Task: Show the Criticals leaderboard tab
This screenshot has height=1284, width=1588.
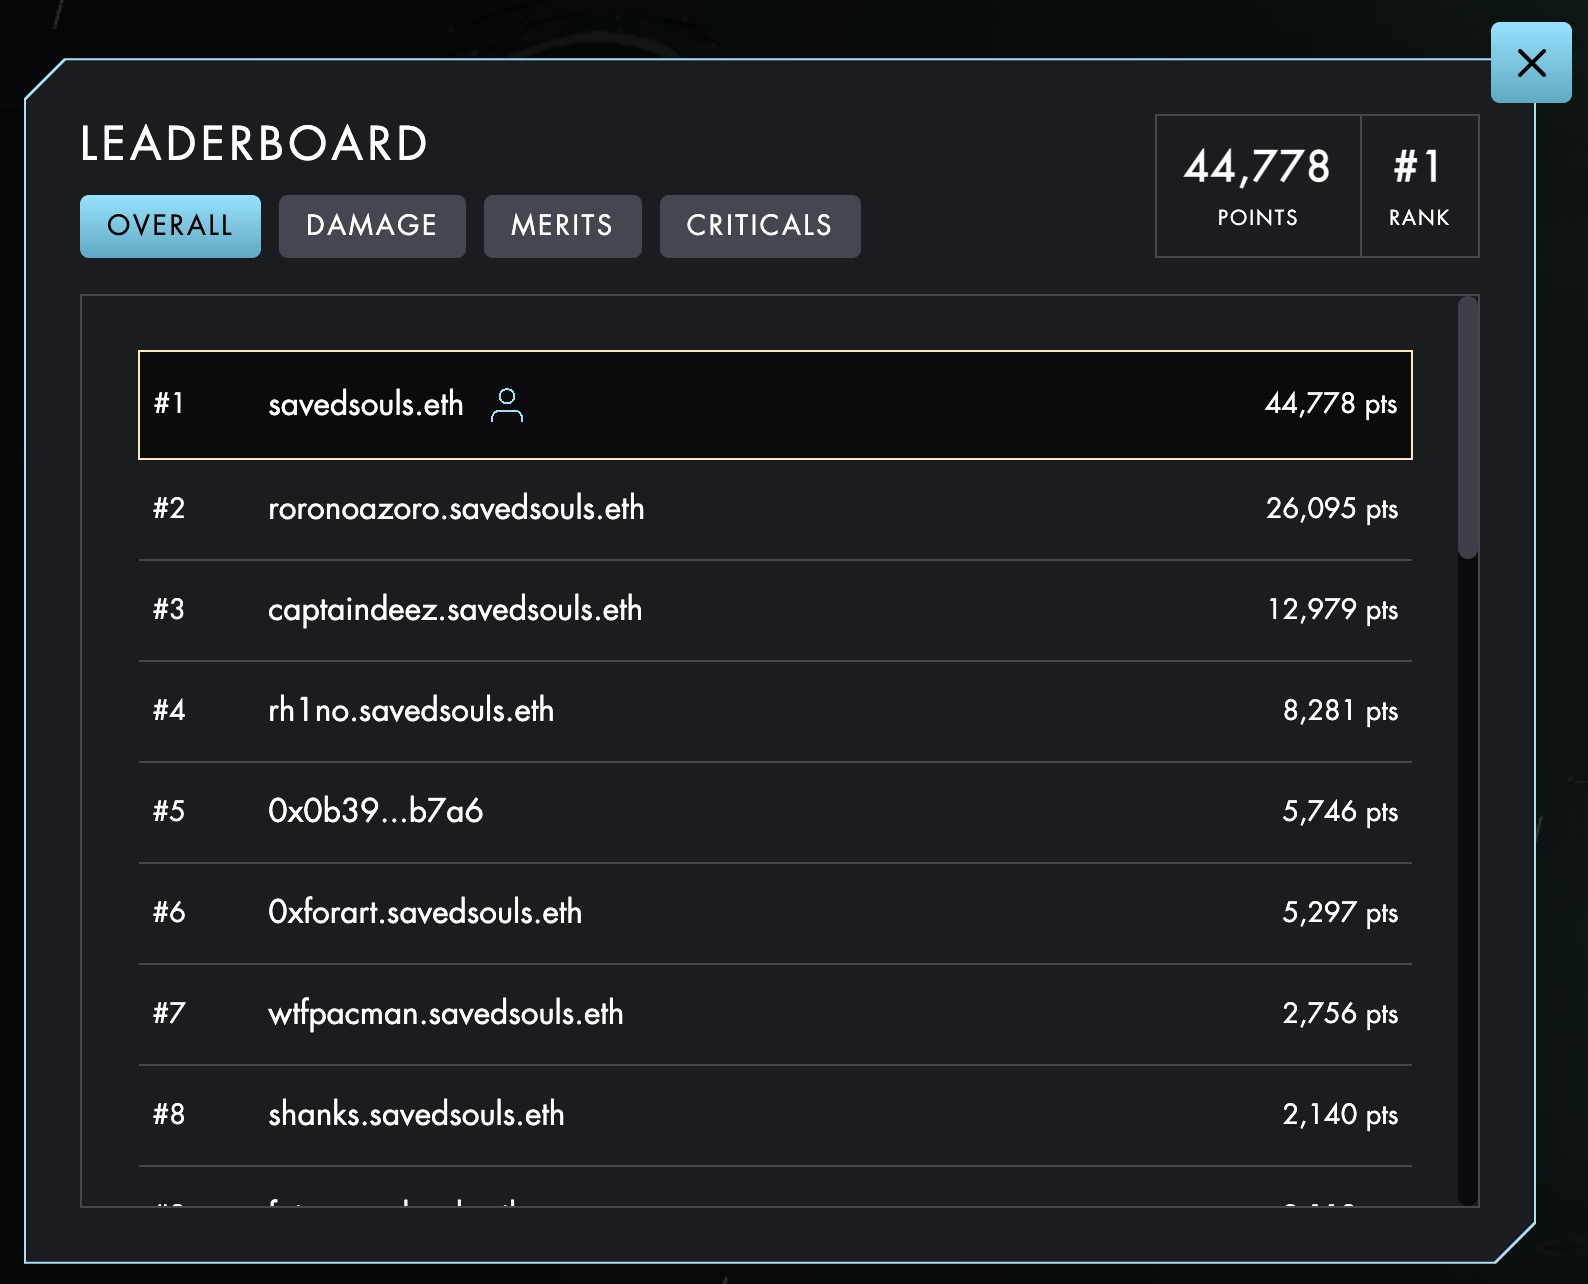Action: click(759, 226)
